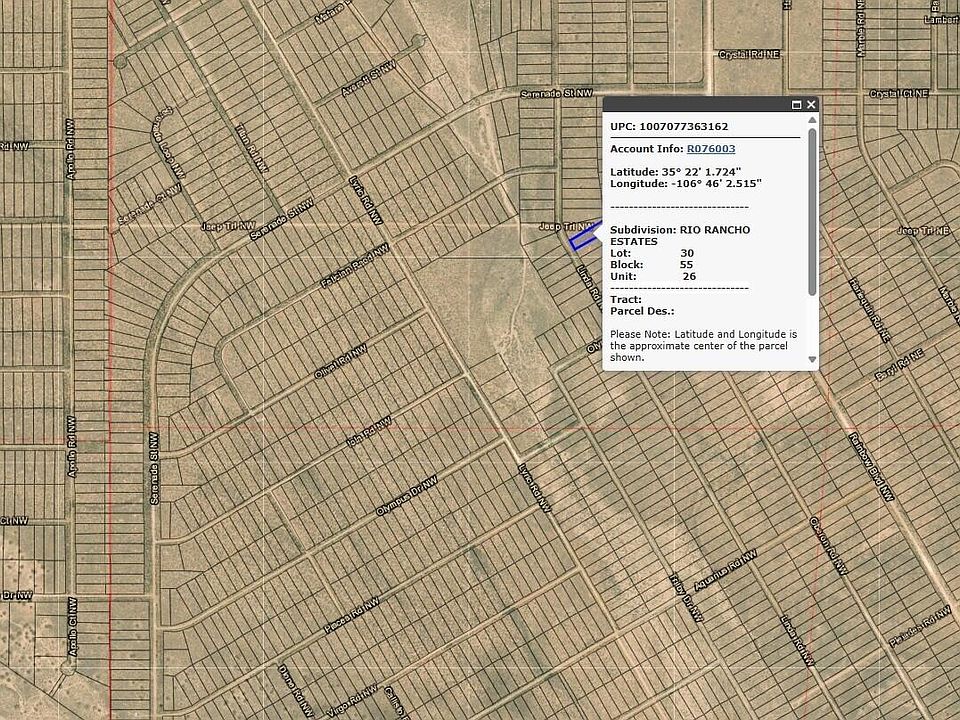This screenshot has width=960, height=720.
Task: Click the Harlequin Rd NE street label
Action: pyautogui.click(x=869, y=310)
